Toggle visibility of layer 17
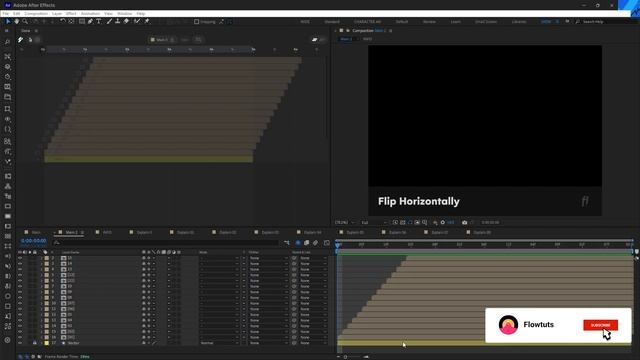This screenshot has height=360, width=640. (20, 343)
